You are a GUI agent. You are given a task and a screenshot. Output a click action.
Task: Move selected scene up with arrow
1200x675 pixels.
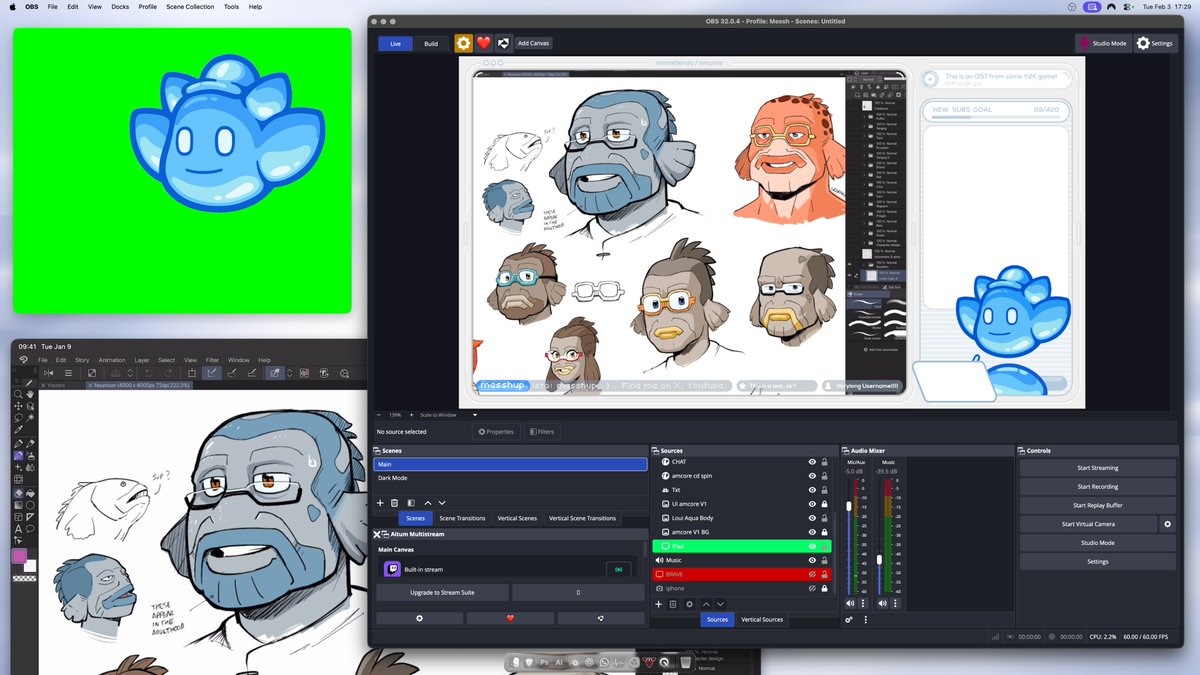pos(428,503)
